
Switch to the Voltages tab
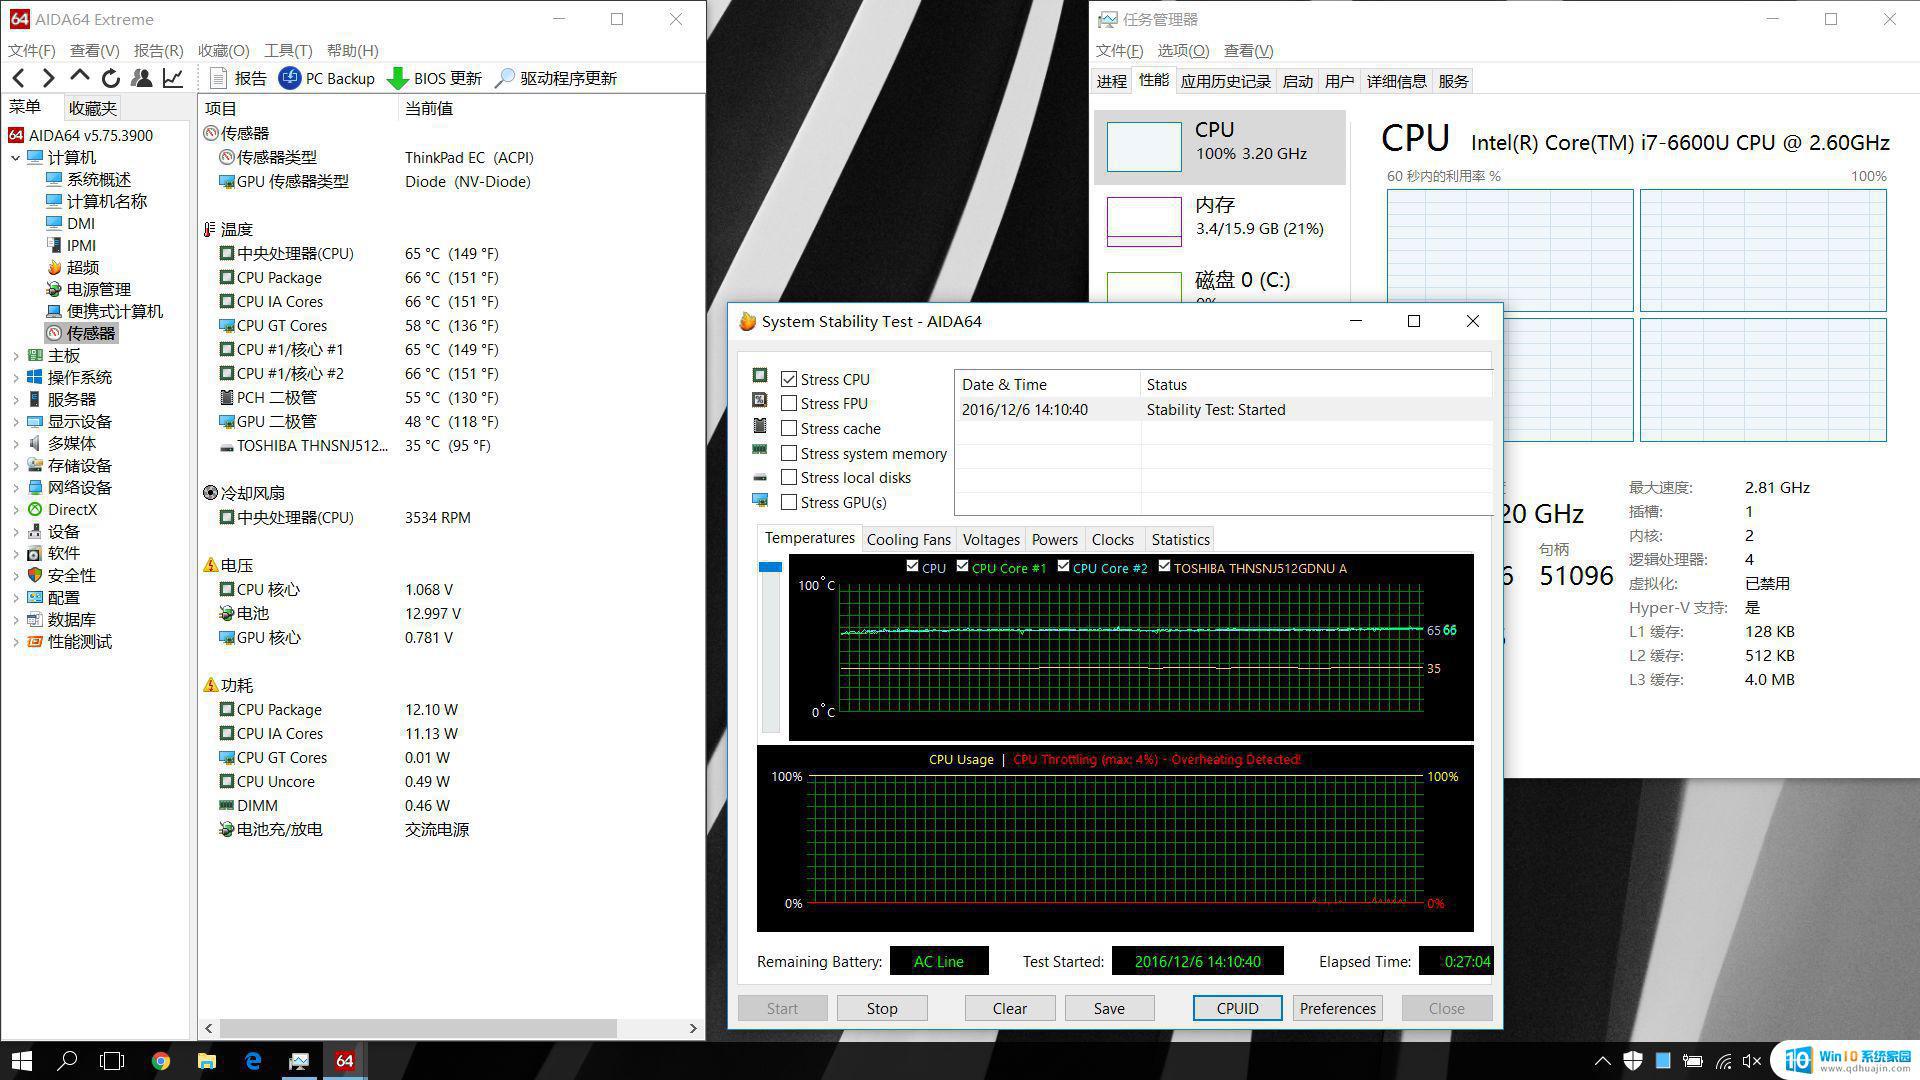[991, 539]
